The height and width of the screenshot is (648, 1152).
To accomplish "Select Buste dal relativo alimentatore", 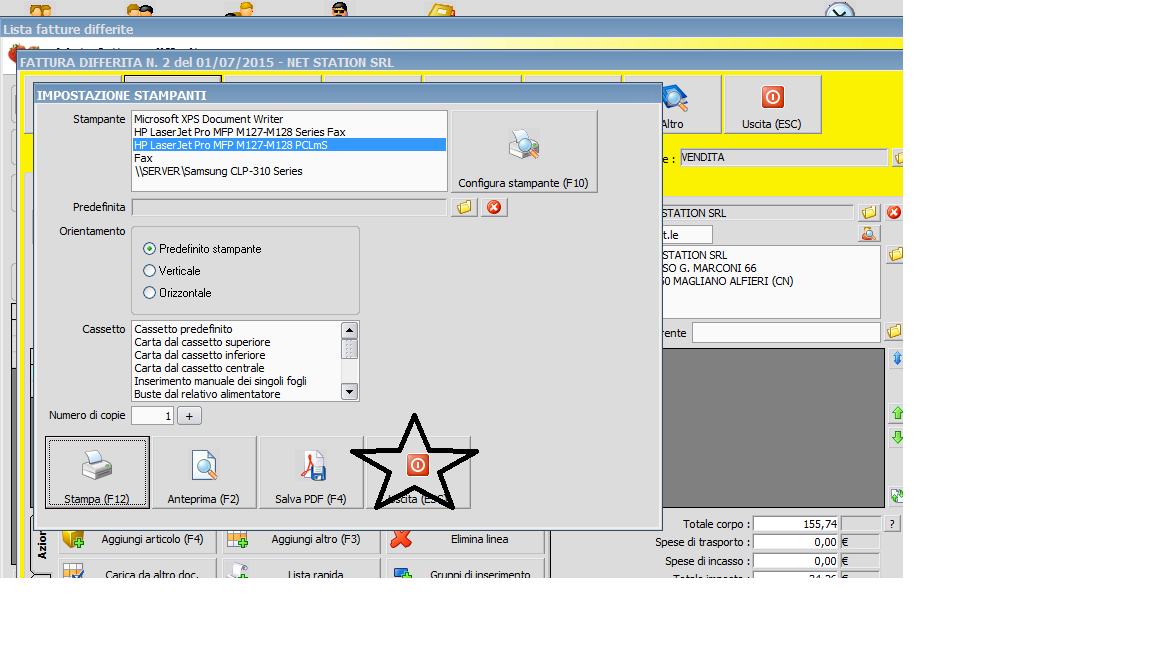I will (237, 395).
